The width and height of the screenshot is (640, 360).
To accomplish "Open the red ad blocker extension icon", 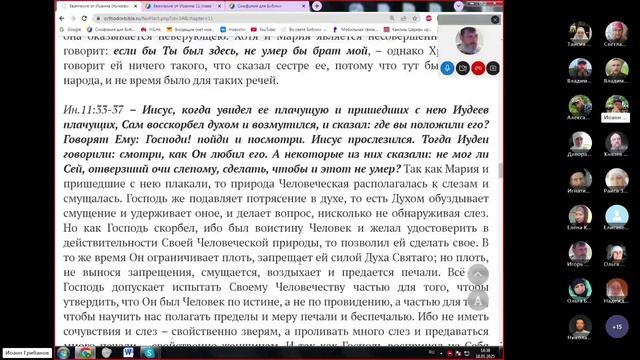I will coord(429,18).
